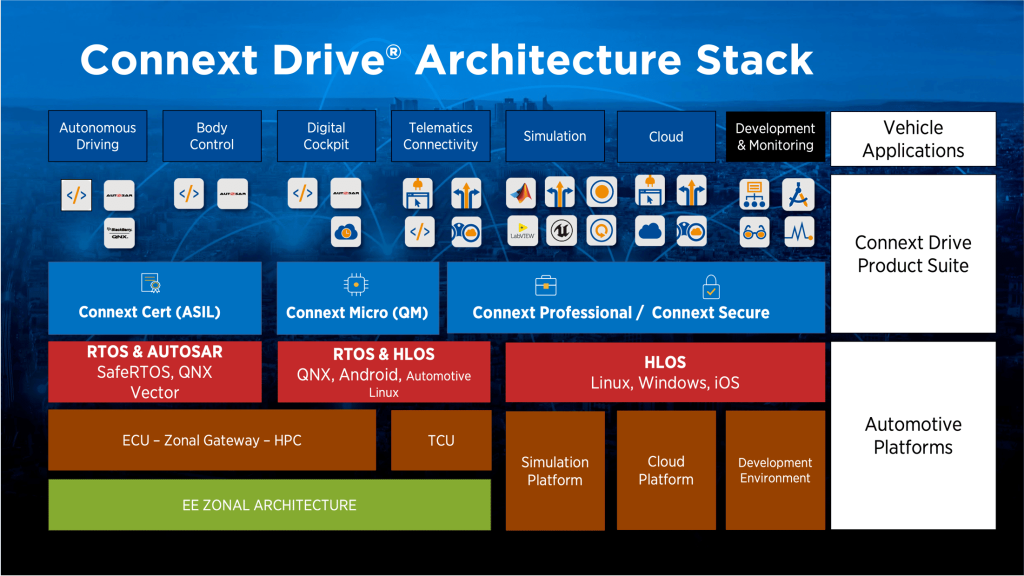The width and height of the screenshot is (1024, 576).
Task: Select the LabVIEW icon
Action: coord(522,231)
